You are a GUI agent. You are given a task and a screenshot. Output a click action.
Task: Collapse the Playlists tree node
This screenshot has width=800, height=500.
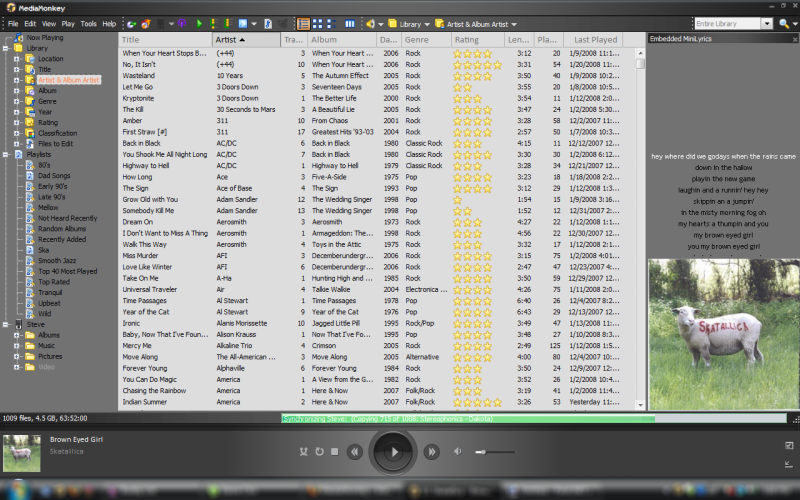click(6, 155)
